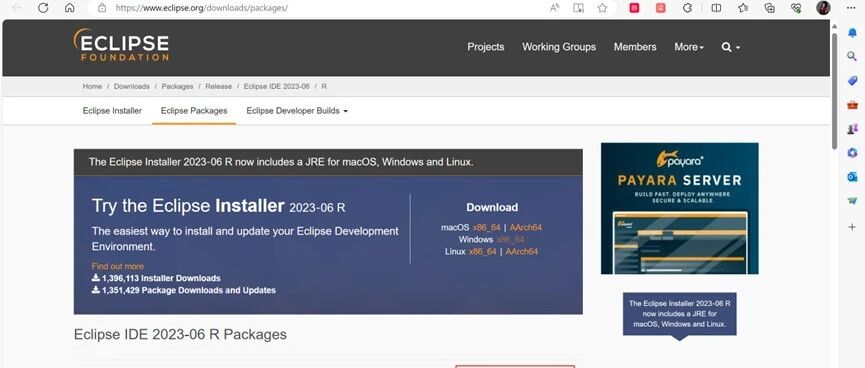Open Read aloud icon in address bar
This screenshot has height=368, width=865.
(554, 8)
